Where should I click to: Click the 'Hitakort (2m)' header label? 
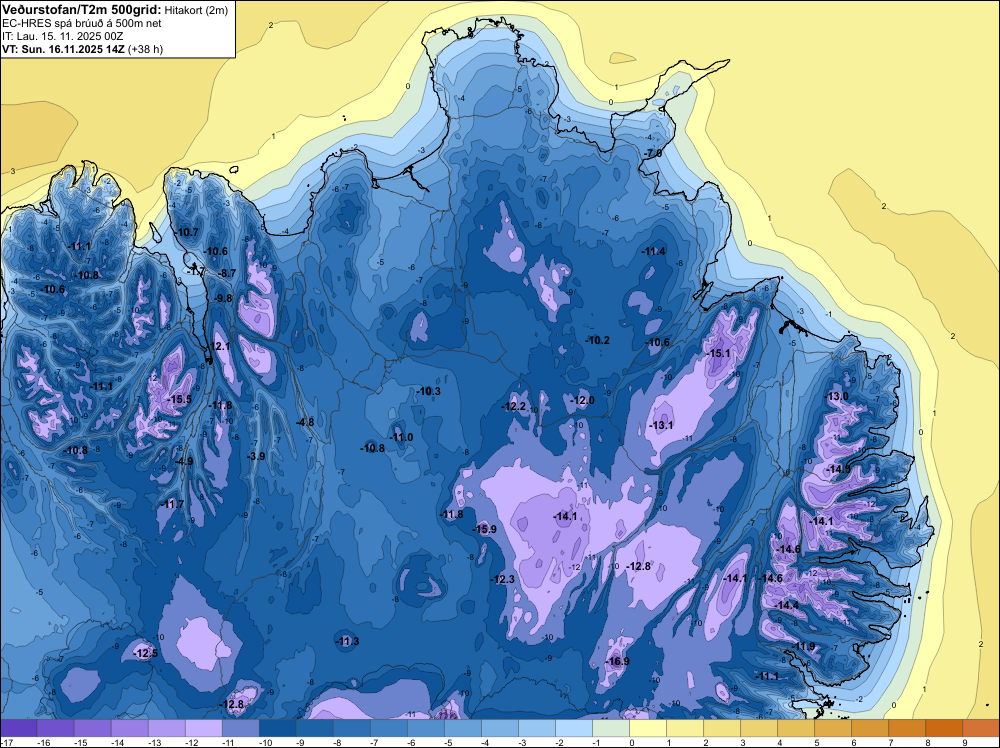pyautogui.click(x=196, y=10)
